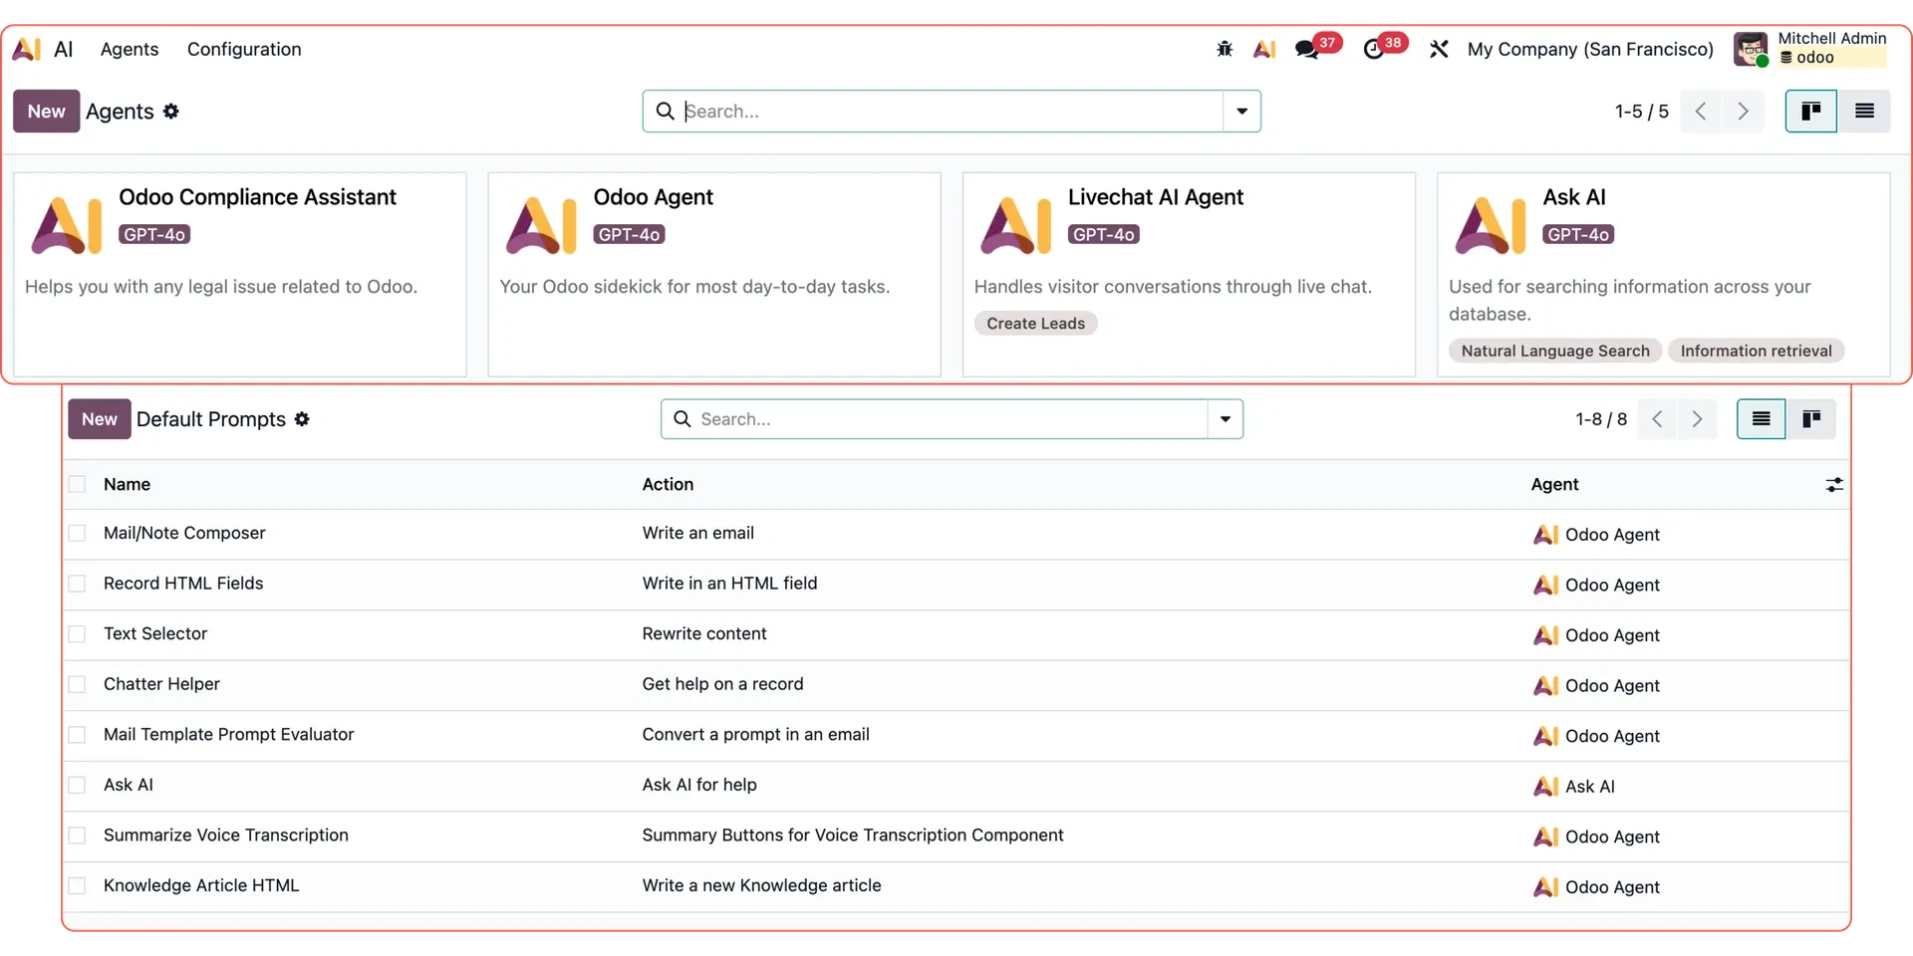The width and height of the screenshot is (1913, 956).
Task: Click 'Convert a prompt in an email' cell
Action: [x=755, y=734]
